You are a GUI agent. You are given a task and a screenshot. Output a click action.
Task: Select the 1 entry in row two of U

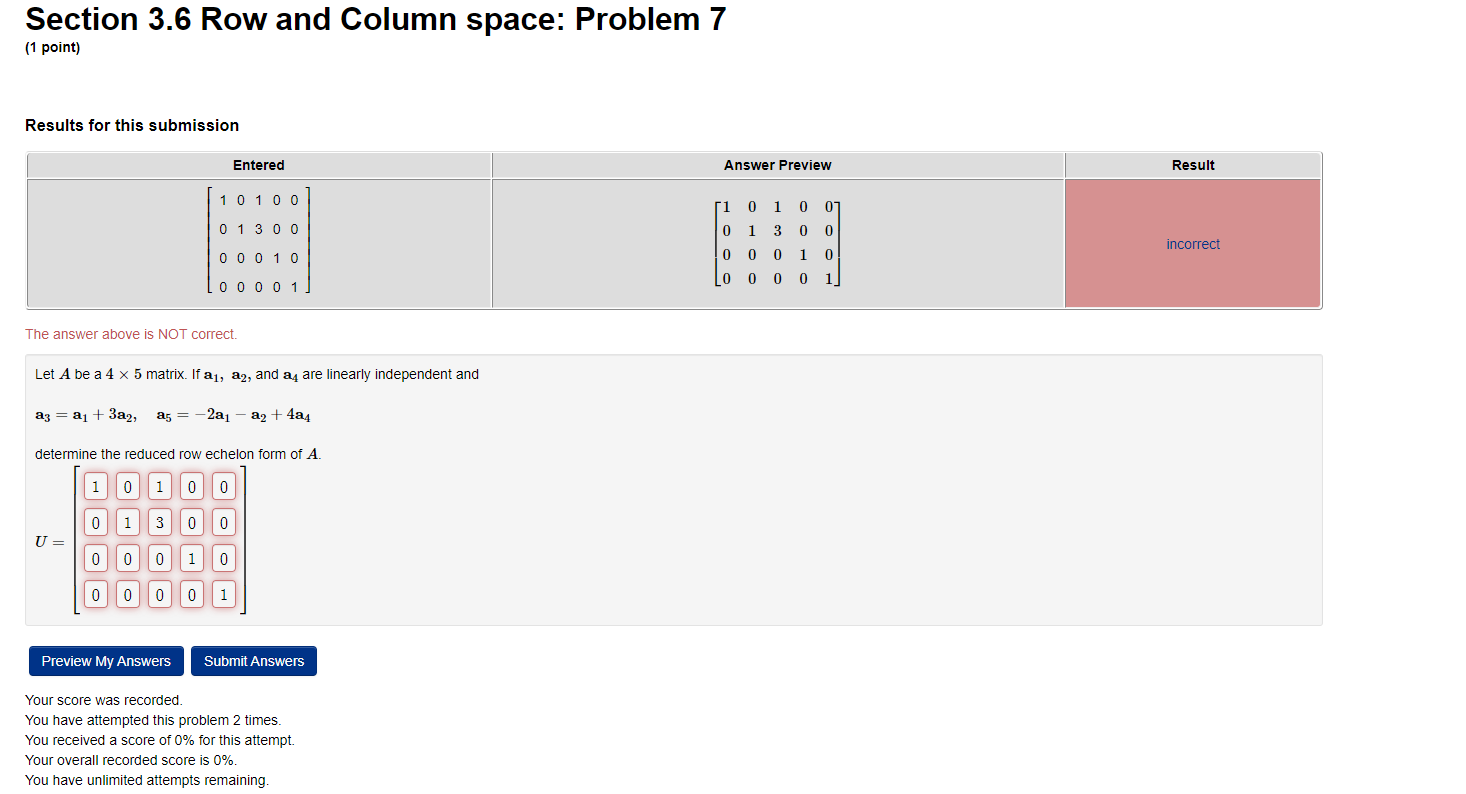(x=127, y=522)
